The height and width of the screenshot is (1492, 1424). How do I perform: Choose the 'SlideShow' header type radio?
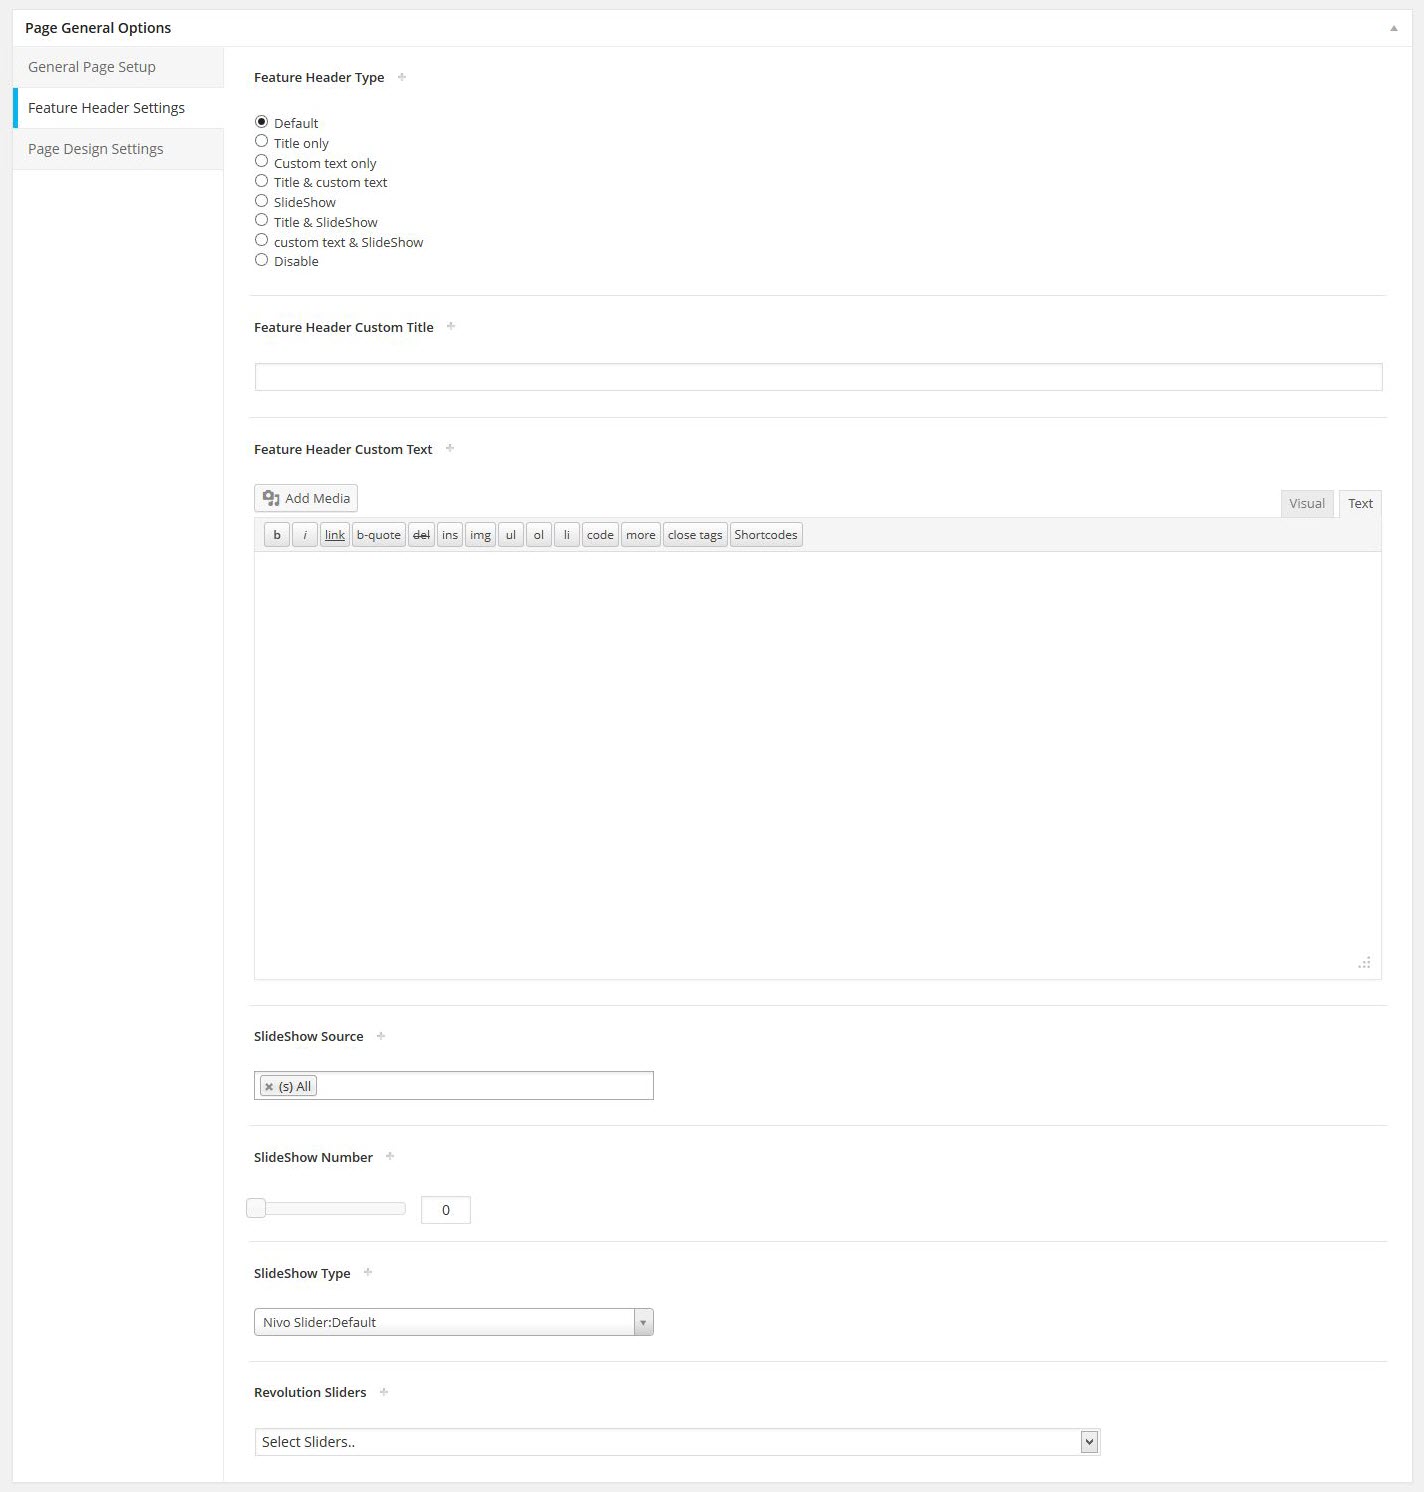(262, 201)
